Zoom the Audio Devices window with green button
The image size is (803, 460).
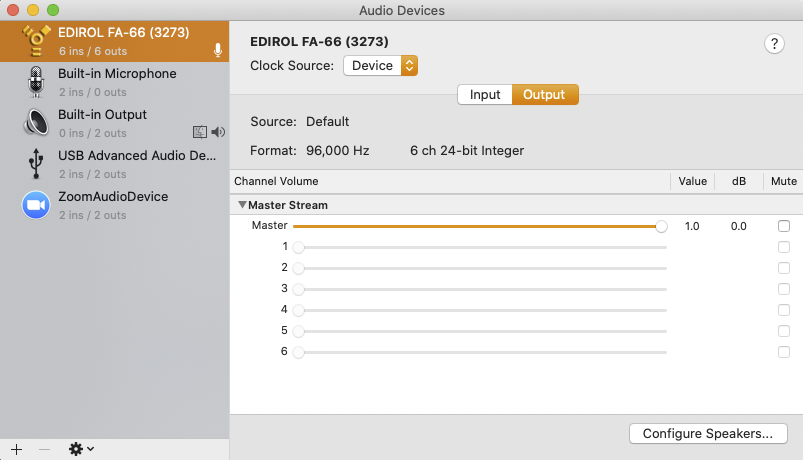53,10
